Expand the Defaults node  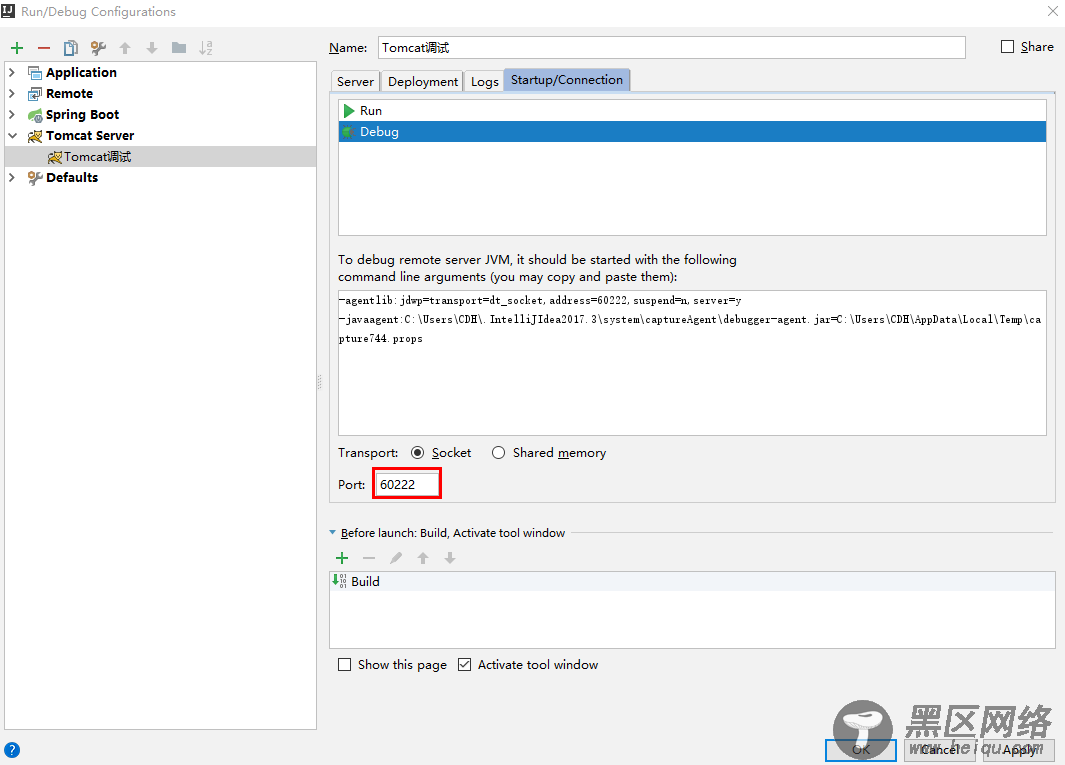12,177
